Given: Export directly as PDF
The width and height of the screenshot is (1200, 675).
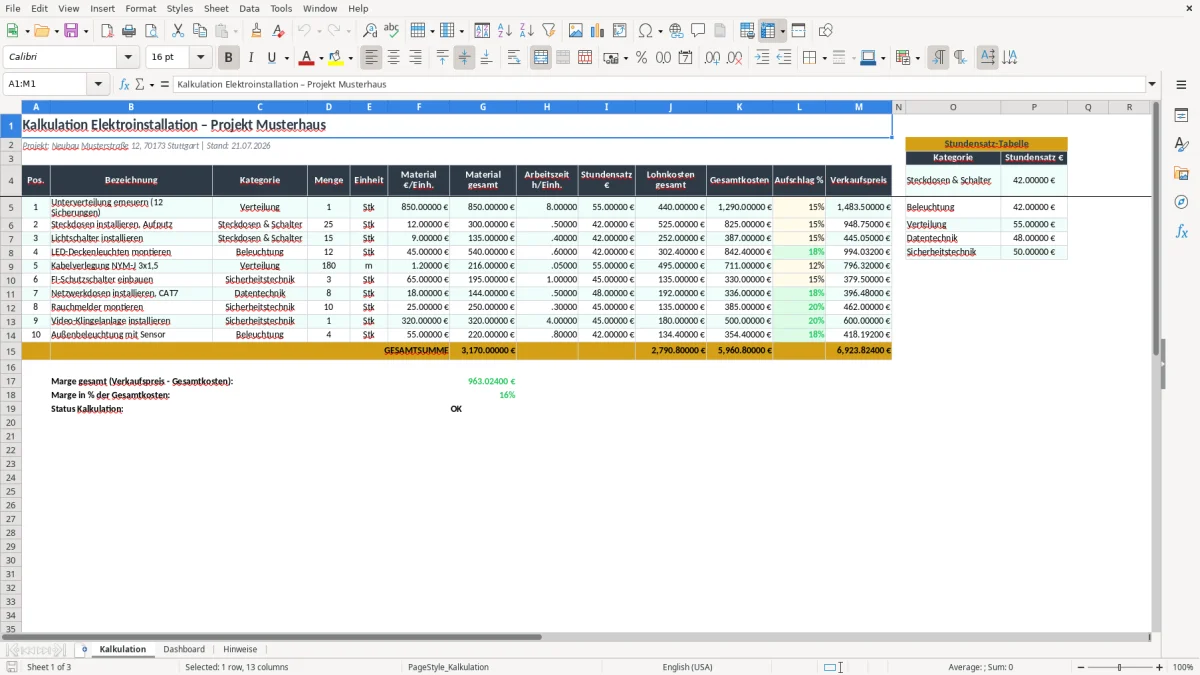Looking at the screenshot, I should point(107,31).
